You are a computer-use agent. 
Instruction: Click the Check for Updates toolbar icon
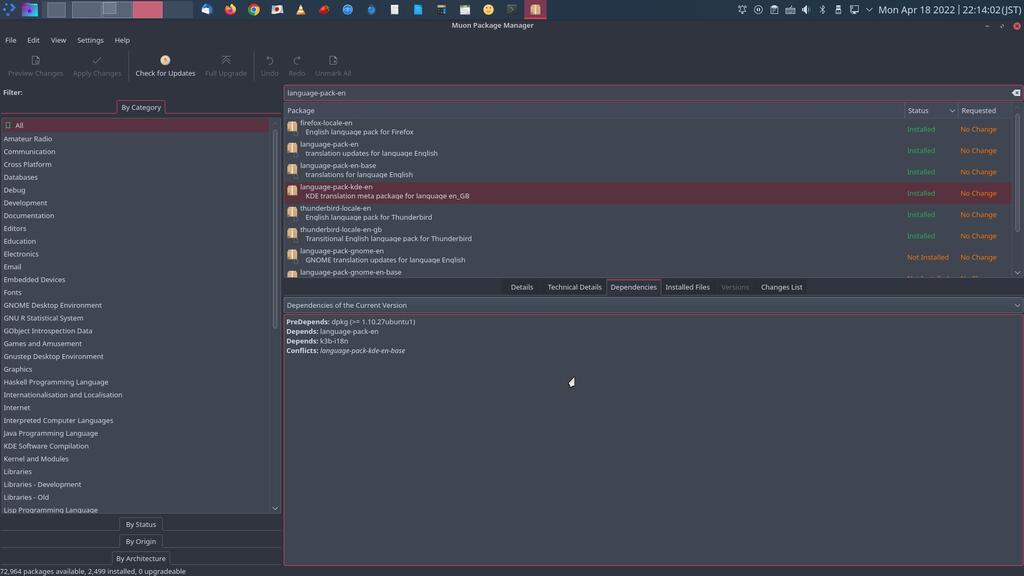pos(165,61)
